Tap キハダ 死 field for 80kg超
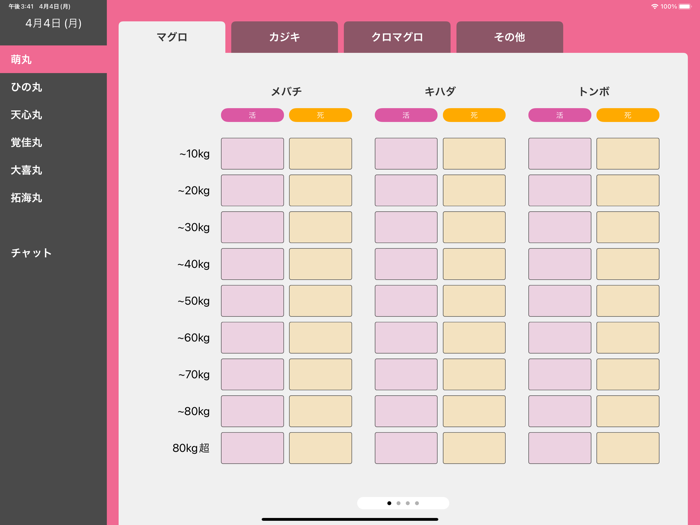Viewport: 700px width, 525px height. [x=474, y=448]
